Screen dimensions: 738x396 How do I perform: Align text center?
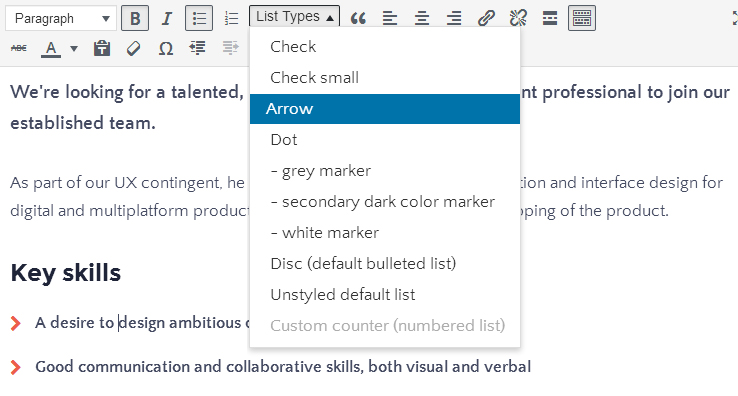(x=422, y=18)
